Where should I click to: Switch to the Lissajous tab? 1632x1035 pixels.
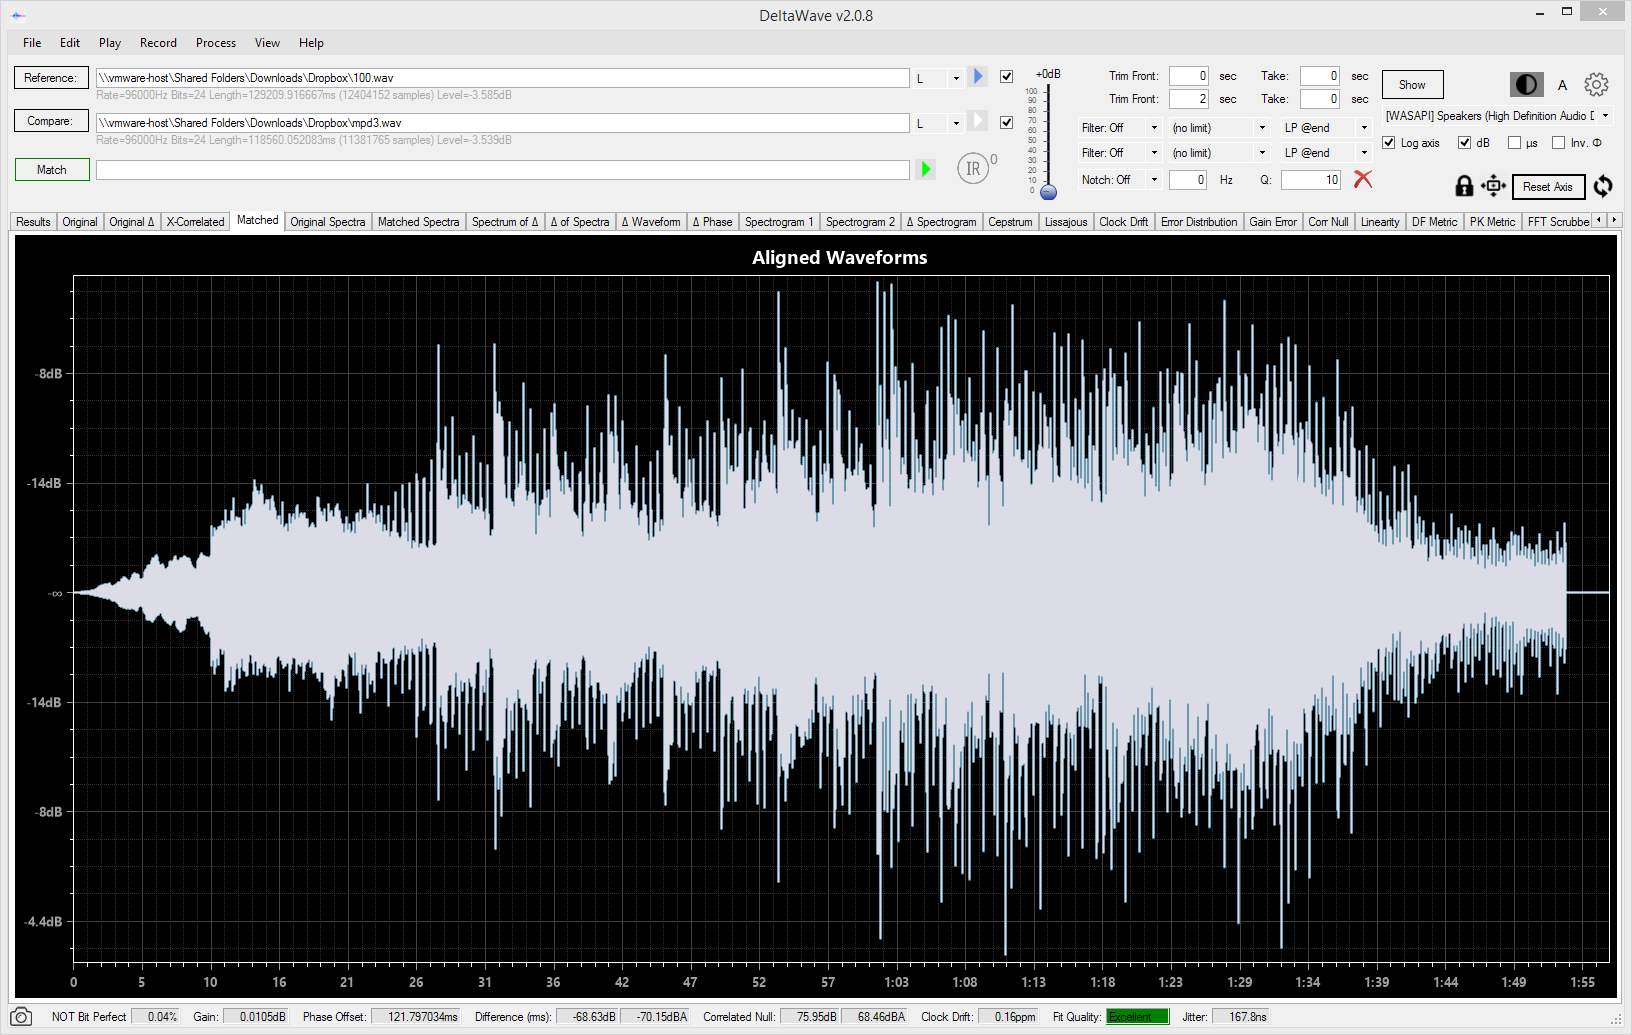click(x=1066, y=222)
